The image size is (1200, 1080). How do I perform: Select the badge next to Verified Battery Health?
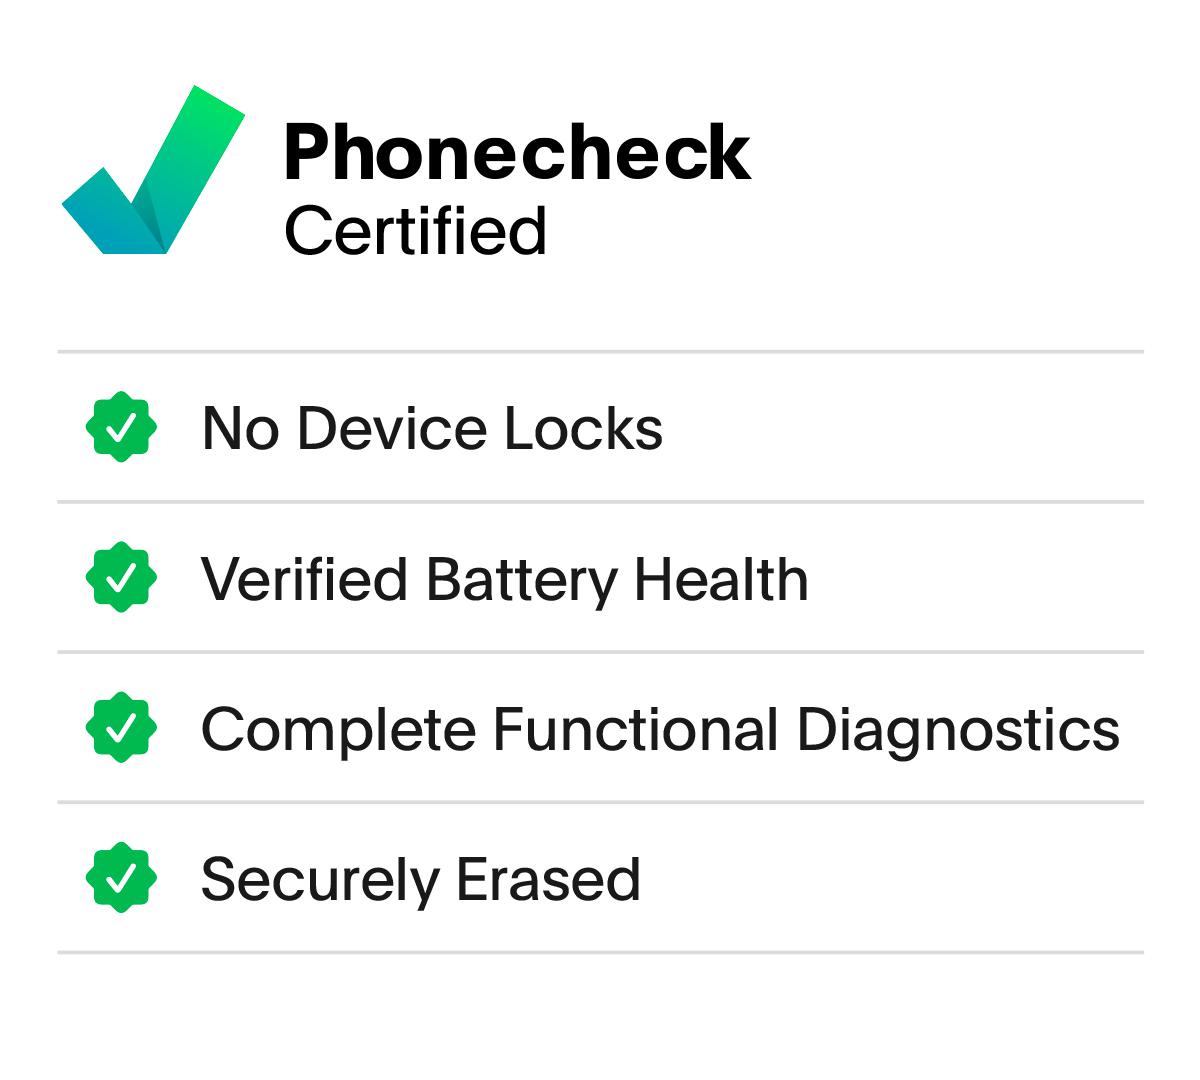pos(121,577)
